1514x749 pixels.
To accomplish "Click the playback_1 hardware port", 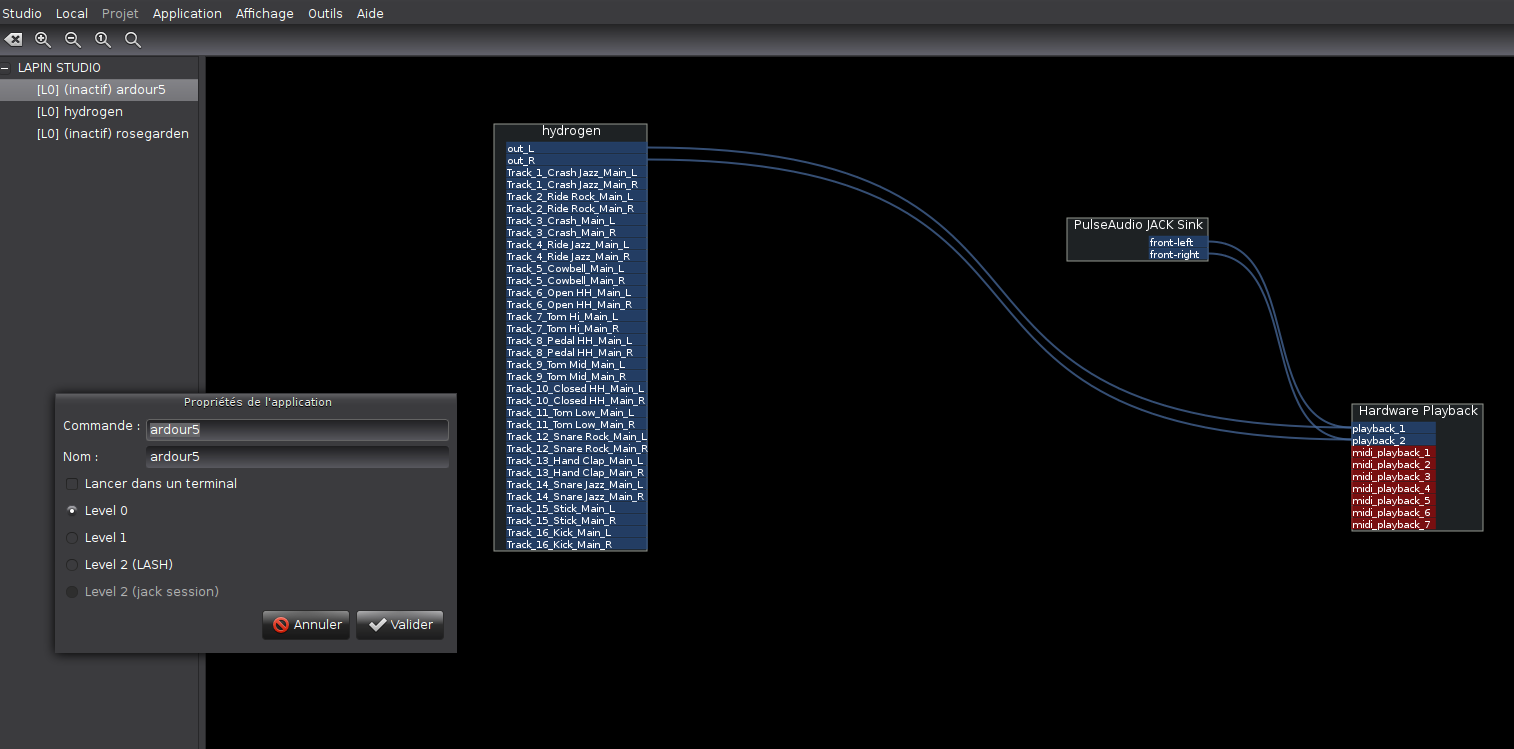I will click(1394, 429).
